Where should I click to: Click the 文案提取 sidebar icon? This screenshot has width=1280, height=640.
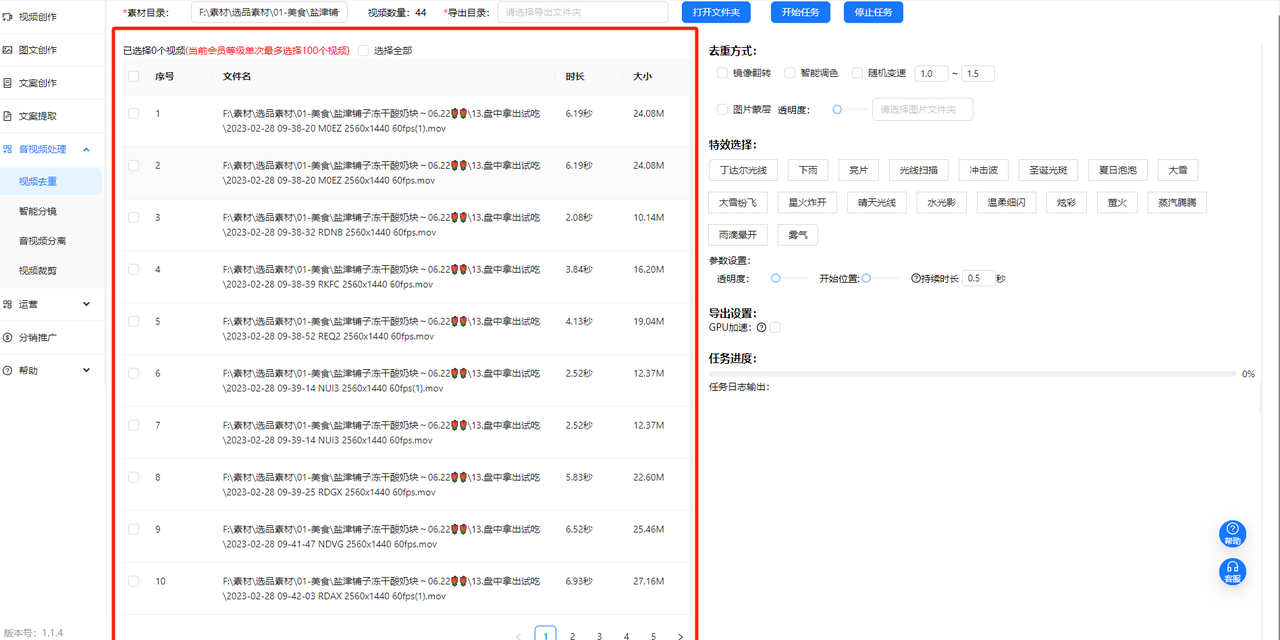8,115
